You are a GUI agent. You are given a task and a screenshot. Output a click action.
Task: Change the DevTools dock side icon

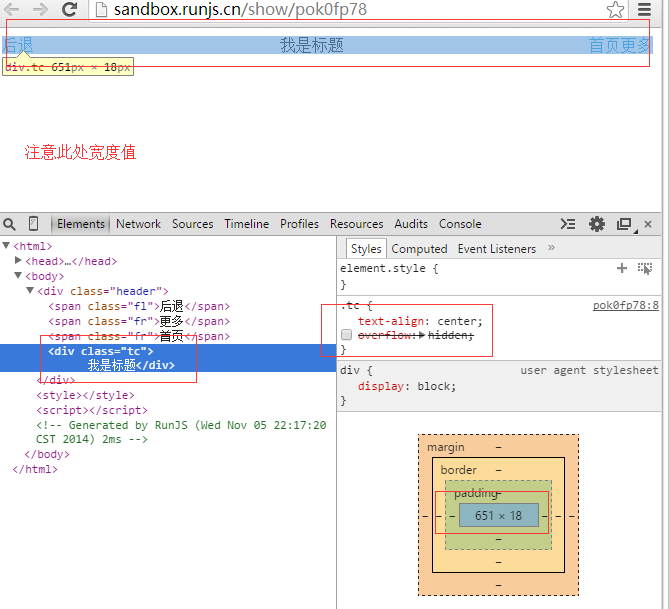click(x=625, y=224)
